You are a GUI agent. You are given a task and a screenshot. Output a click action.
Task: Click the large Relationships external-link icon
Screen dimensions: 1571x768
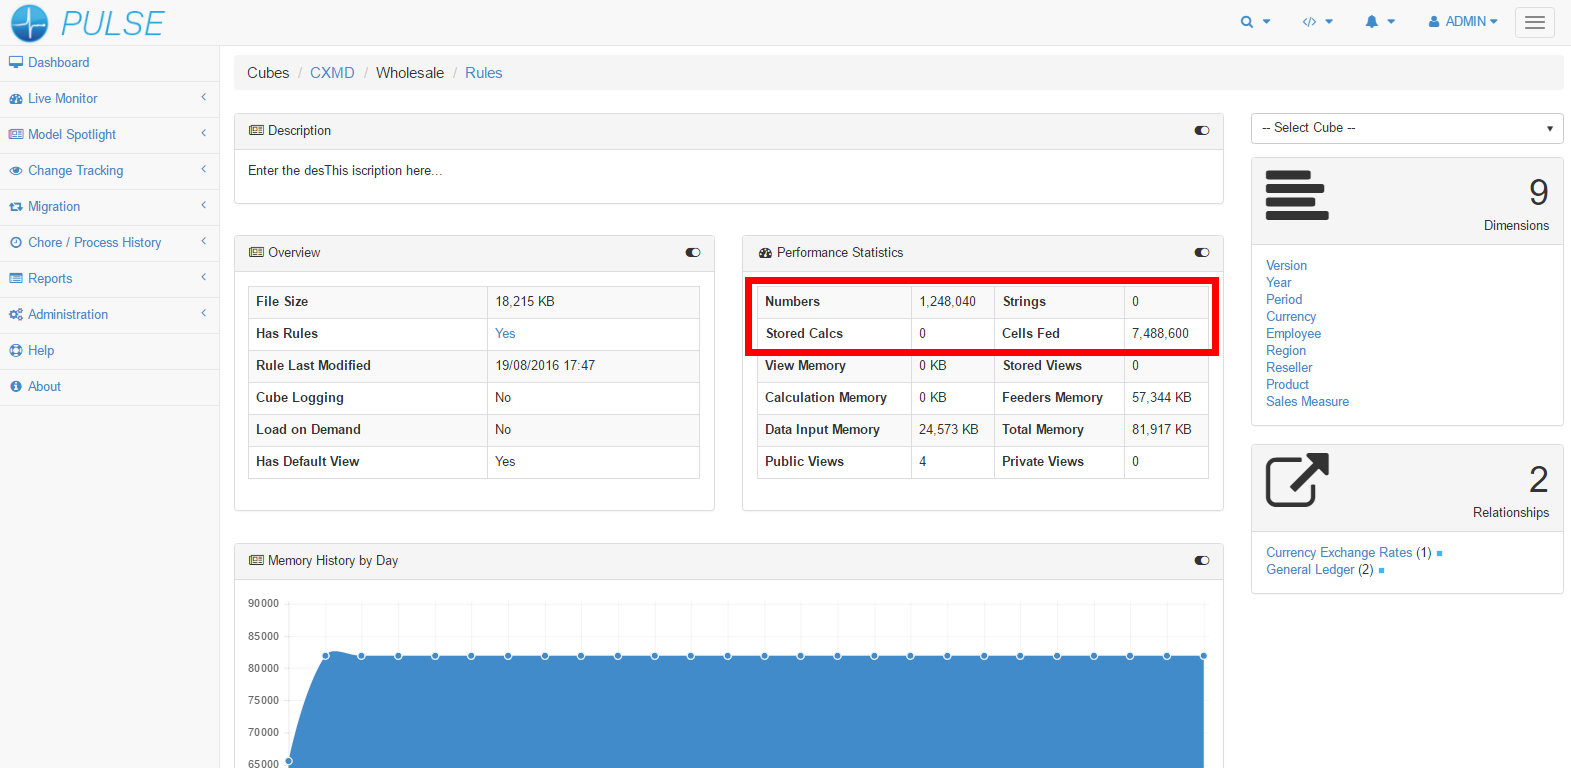click(x=1297, y=480)
